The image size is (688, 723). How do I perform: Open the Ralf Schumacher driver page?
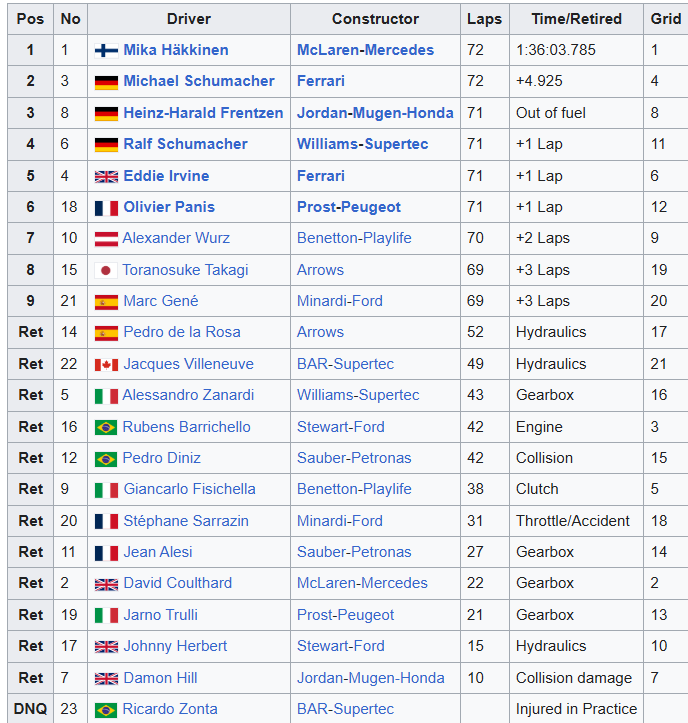coord(185,144)
